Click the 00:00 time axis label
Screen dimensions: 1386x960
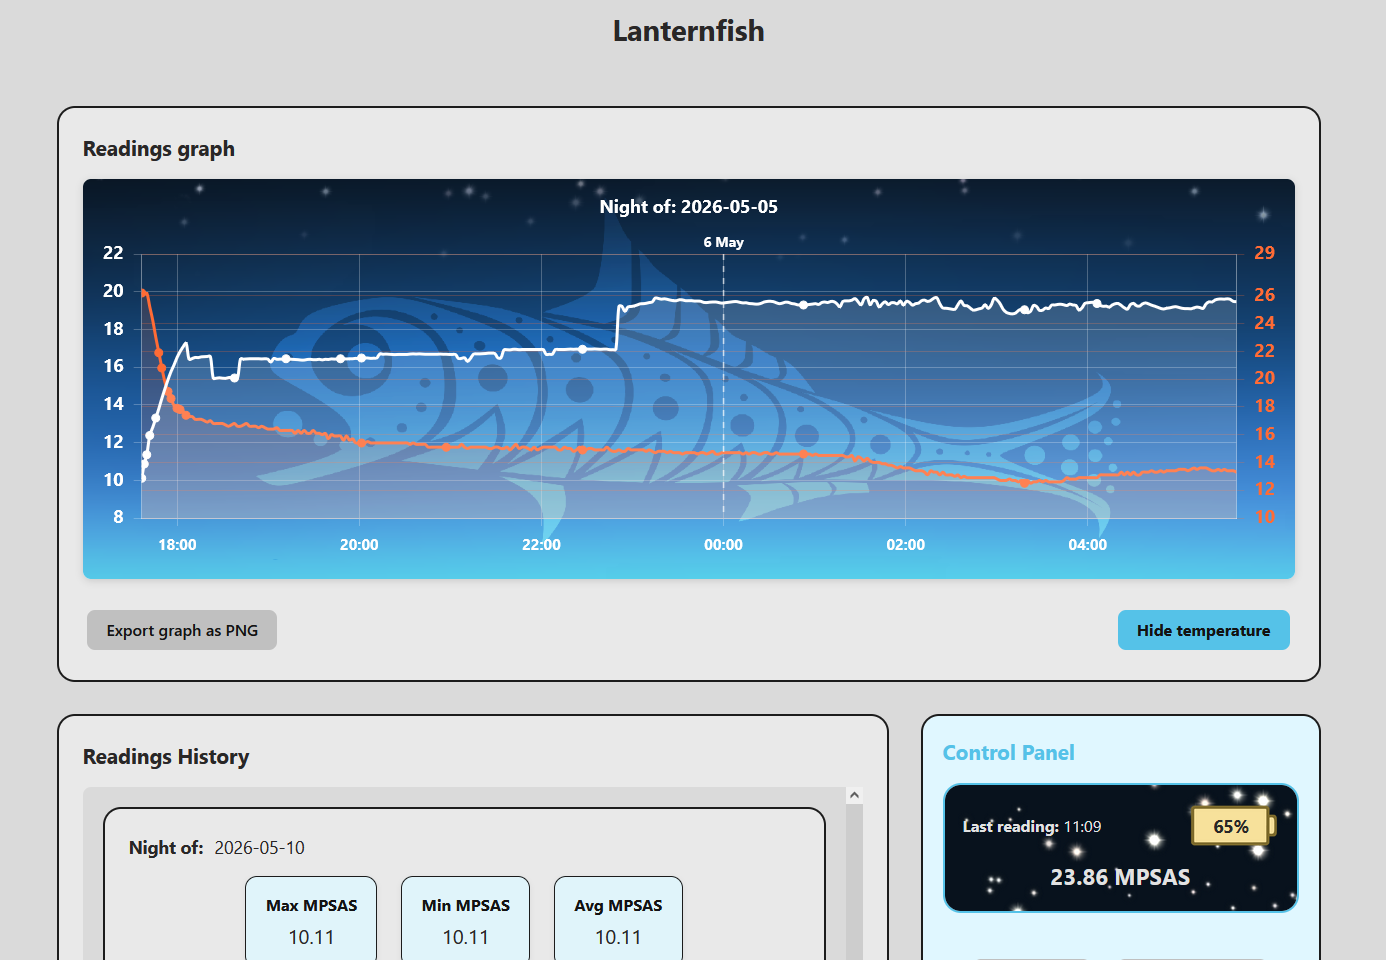[x=723, y=545]
